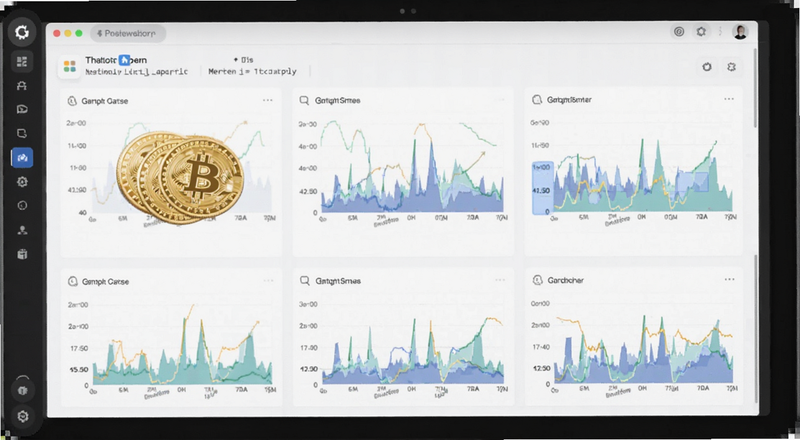
Task: Click the Nastinoiy subtitle under the page title
Action: [x=136, y=72]
